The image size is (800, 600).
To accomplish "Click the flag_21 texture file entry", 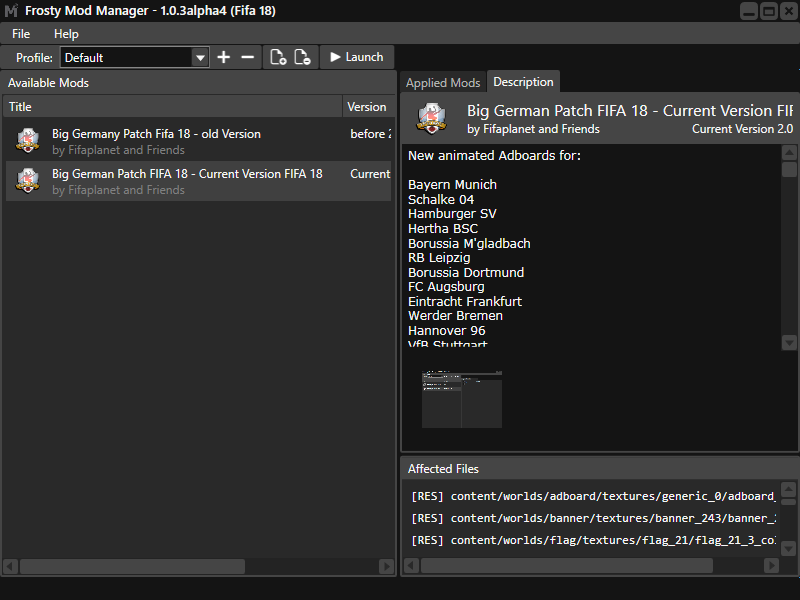I will point(593,540).
